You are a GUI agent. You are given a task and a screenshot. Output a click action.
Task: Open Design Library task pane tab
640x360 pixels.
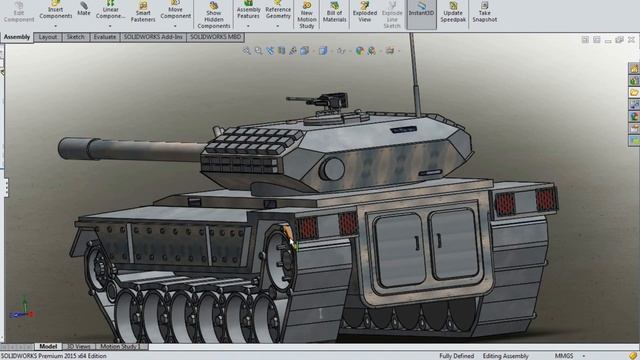(x=634, y=81)
